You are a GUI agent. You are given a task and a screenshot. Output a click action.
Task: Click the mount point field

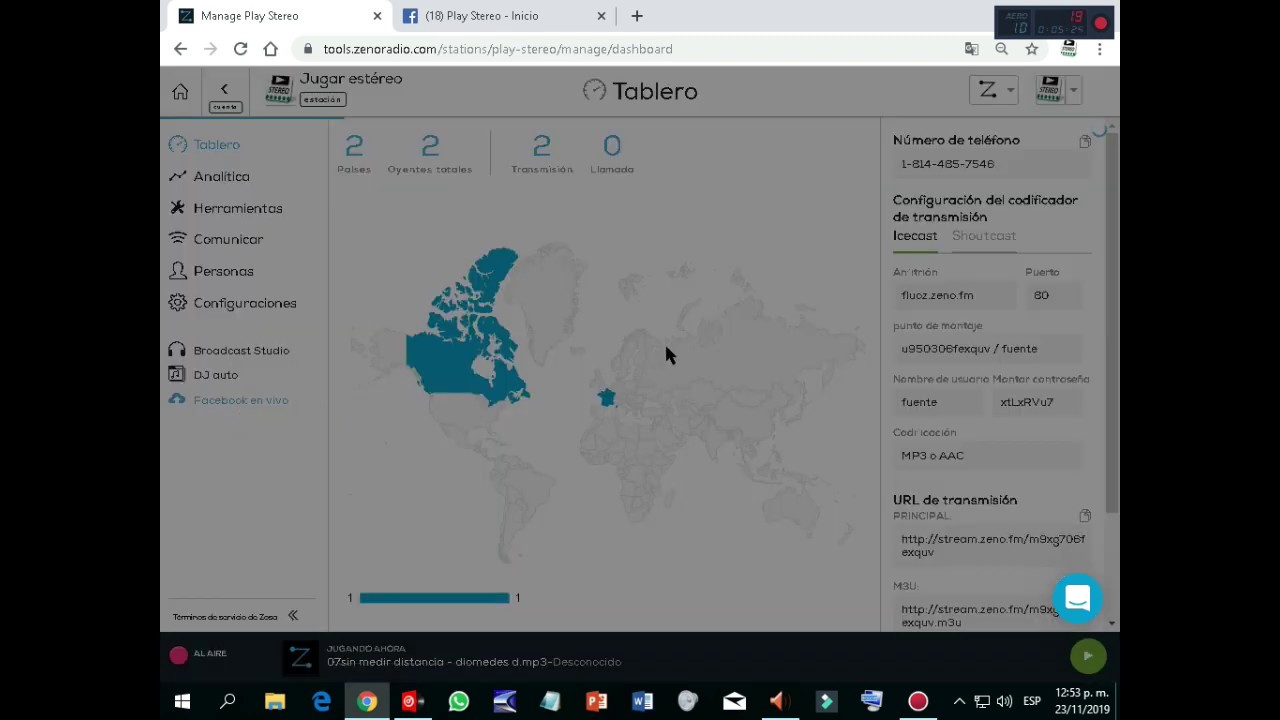point(990,349)
